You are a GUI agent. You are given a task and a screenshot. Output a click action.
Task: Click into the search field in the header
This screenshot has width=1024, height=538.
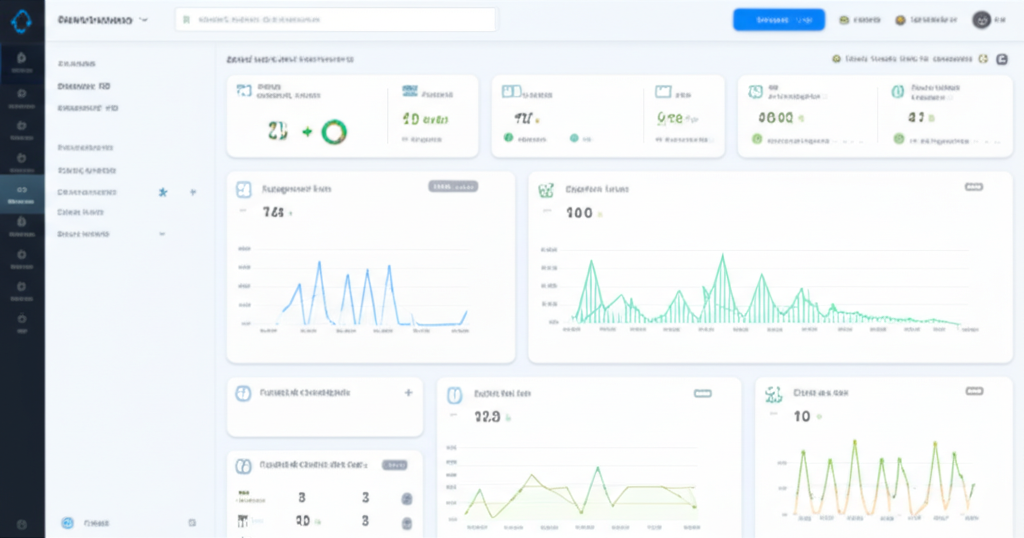pos(335,20)
